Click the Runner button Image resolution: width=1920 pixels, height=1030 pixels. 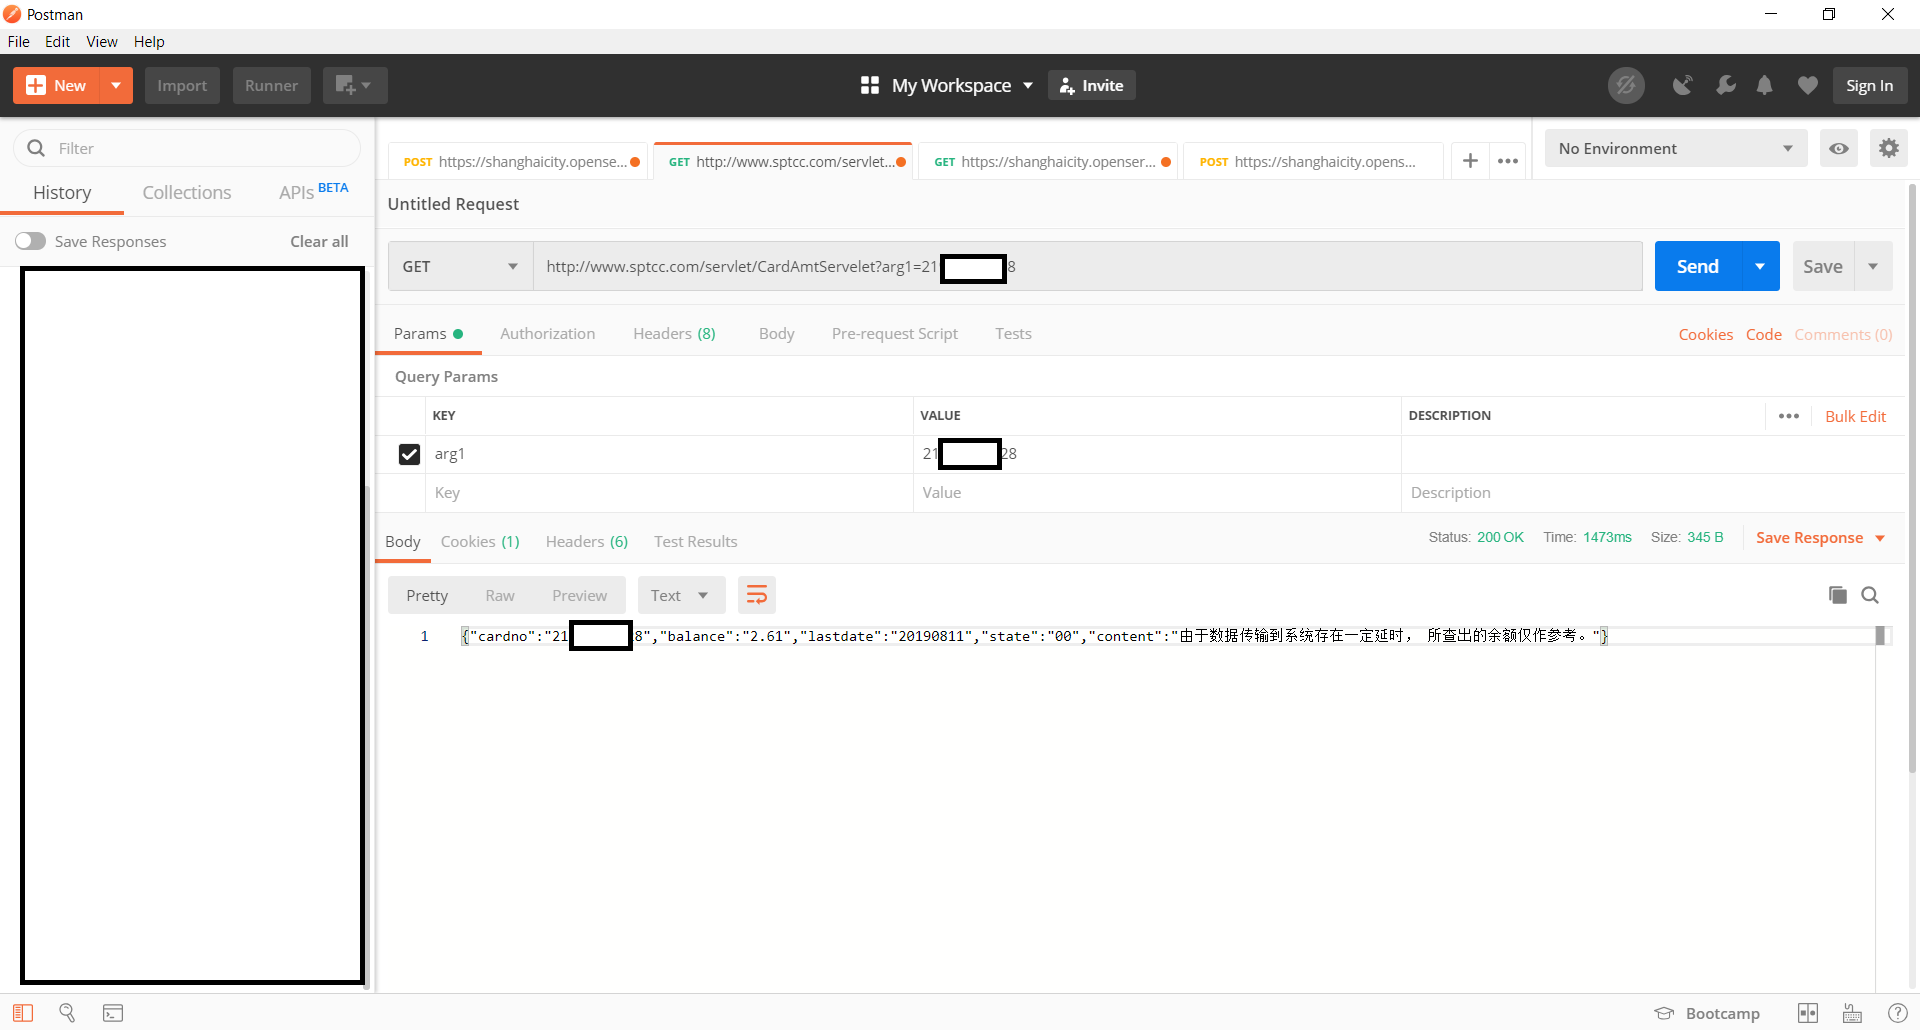click(x=272, y=86)
